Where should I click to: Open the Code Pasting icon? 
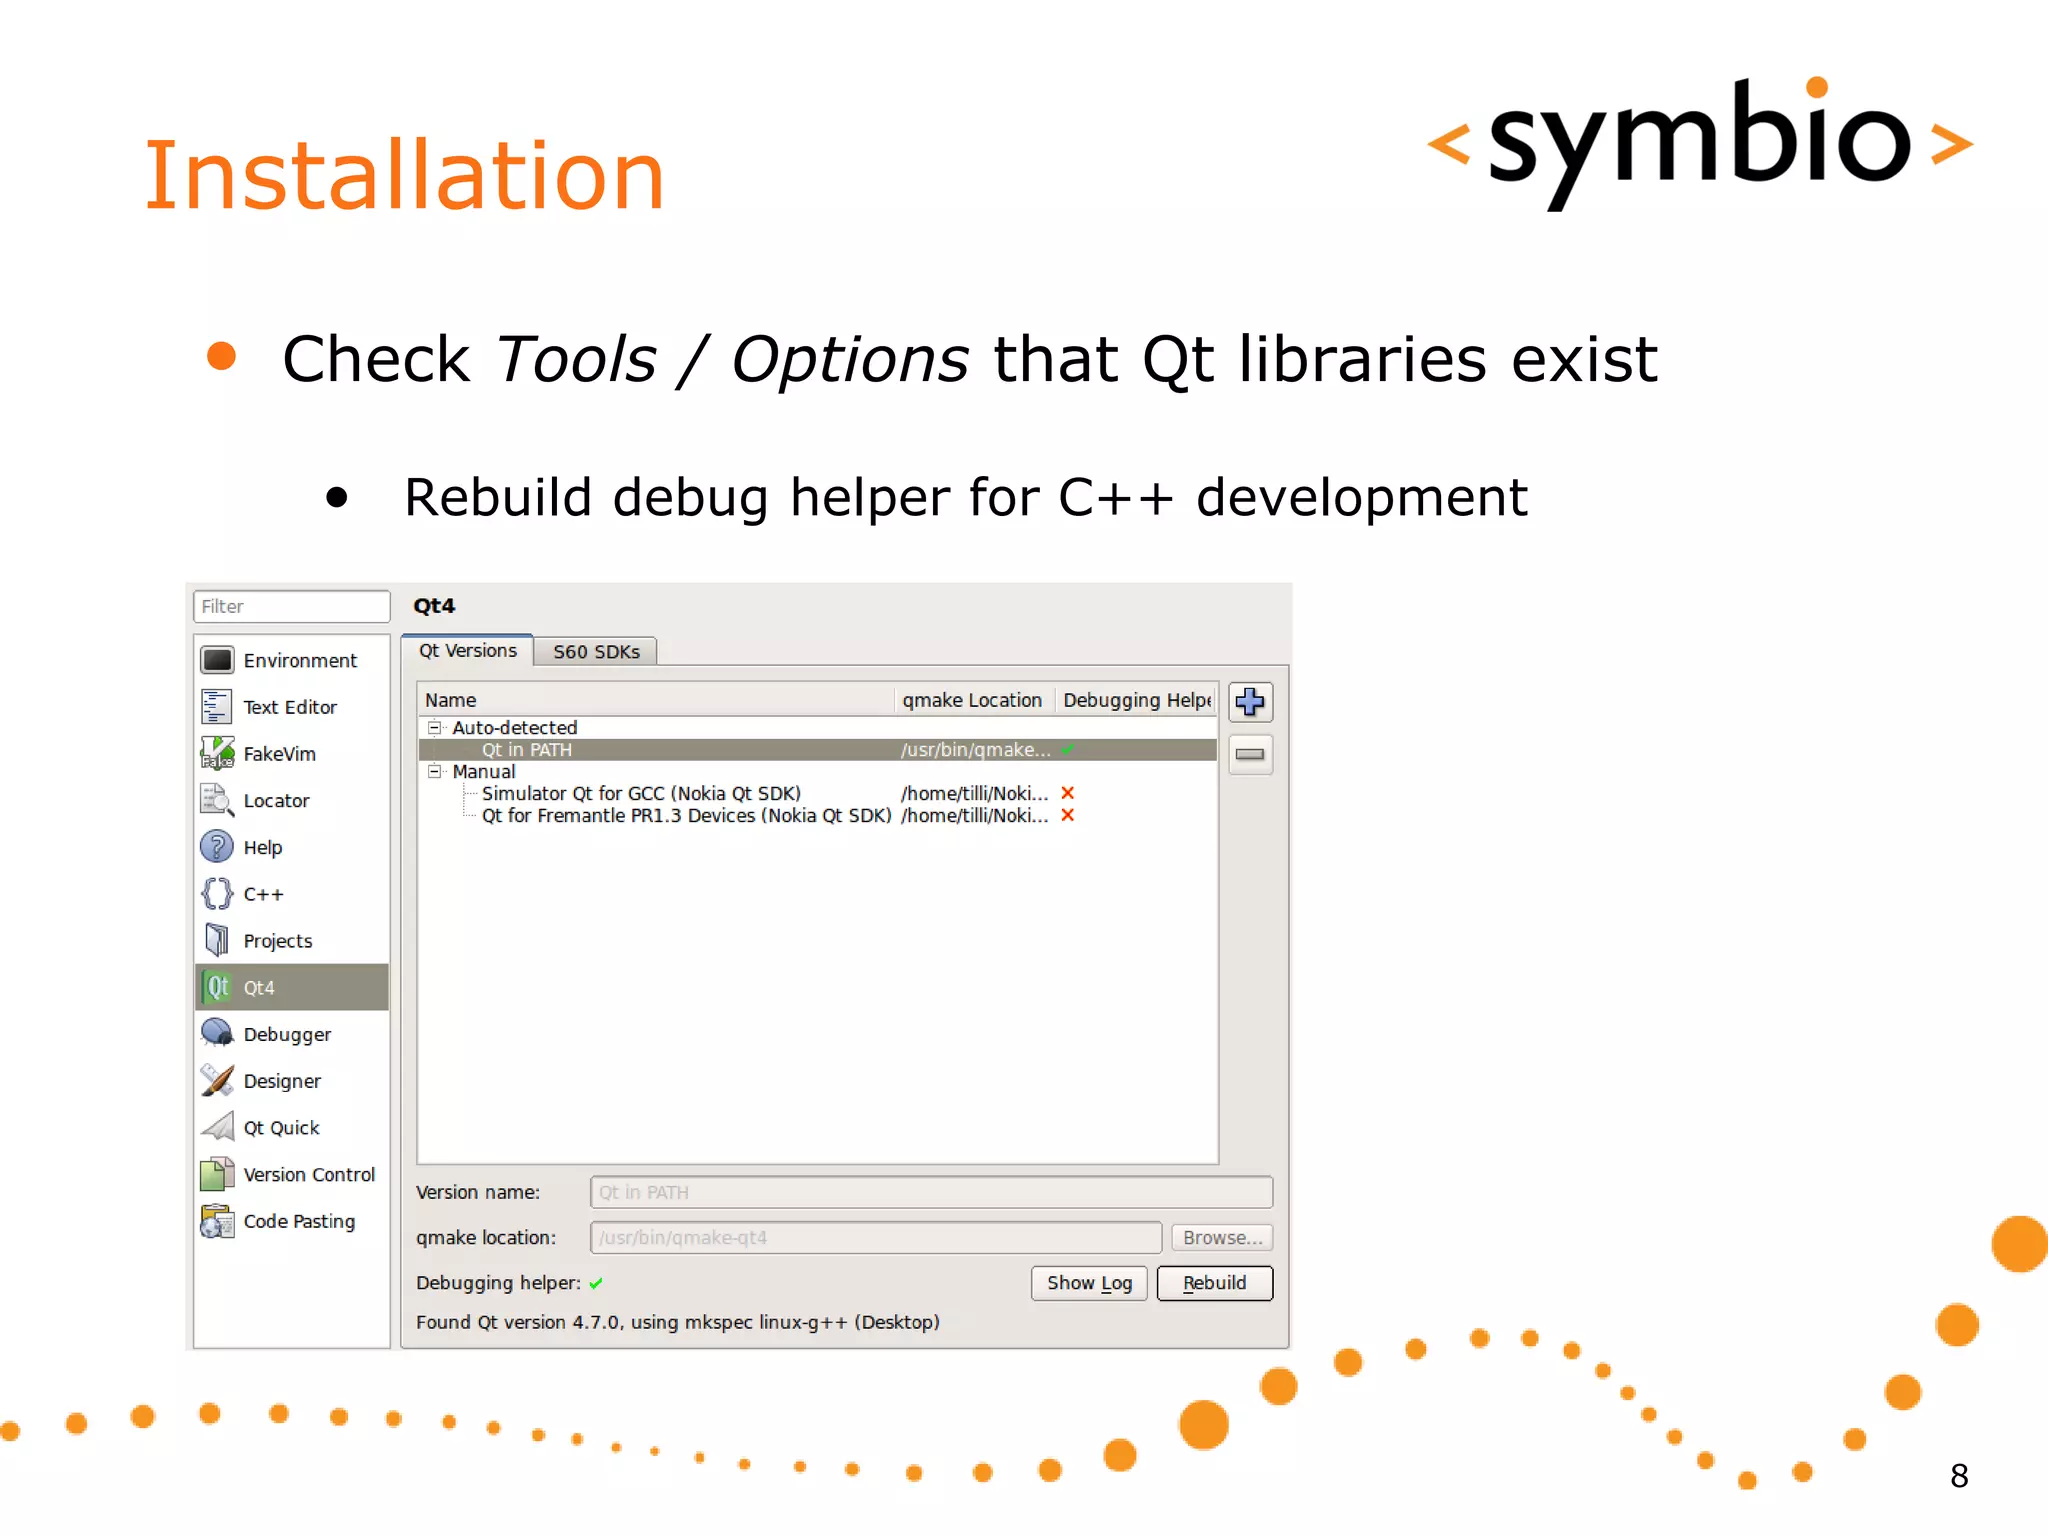pyautogui.click(x=217, y=1221)
